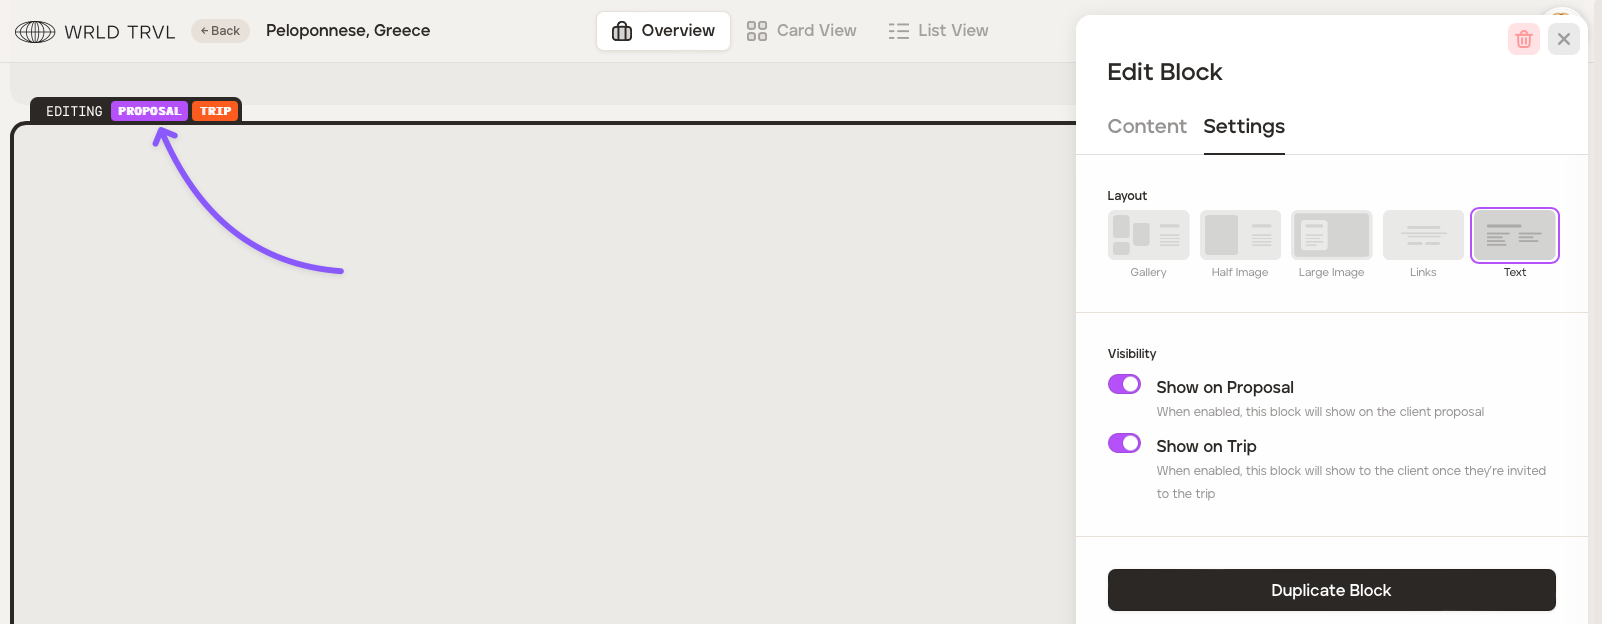
Task: Toggle Show on Proposal switch
Action: pos(1124,384)
